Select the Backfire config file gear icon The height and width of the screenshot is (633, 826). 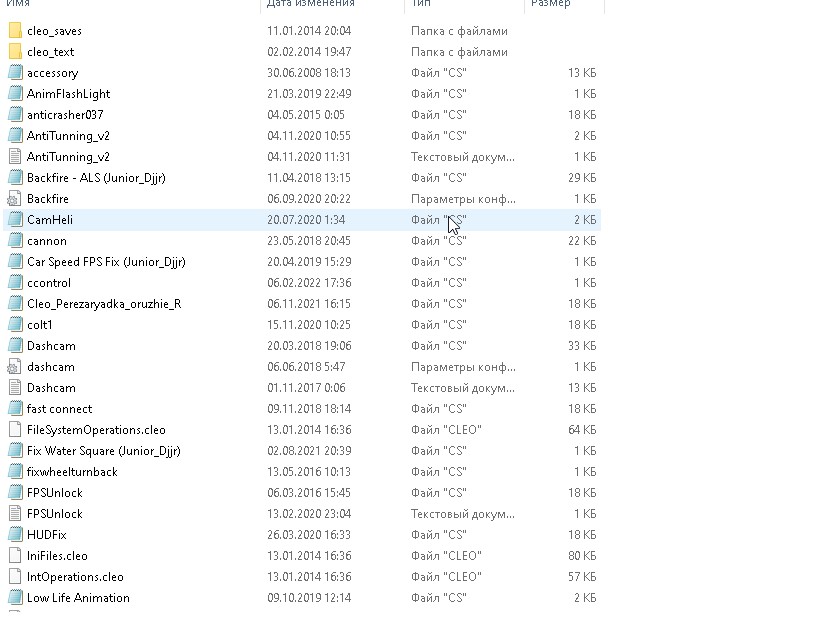pos(14,199)
